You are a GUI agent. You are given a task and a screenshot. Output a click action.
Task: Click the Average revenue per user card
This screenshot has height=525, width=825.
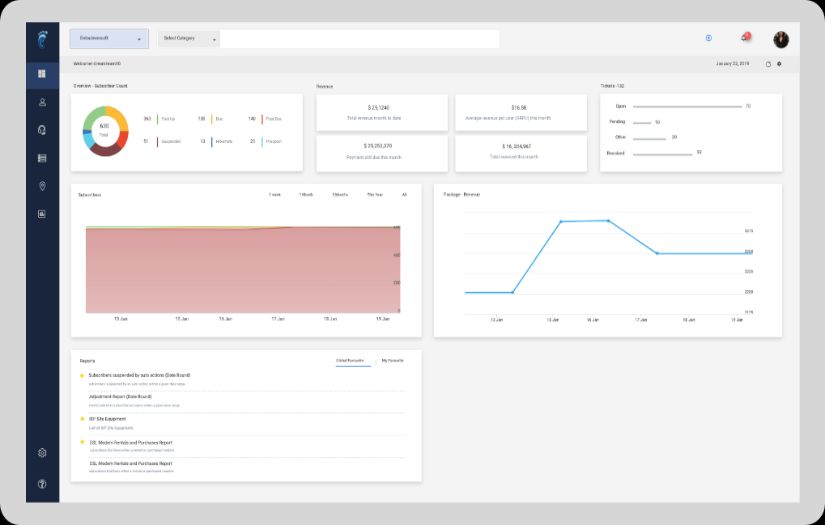[x=521, y=113]
